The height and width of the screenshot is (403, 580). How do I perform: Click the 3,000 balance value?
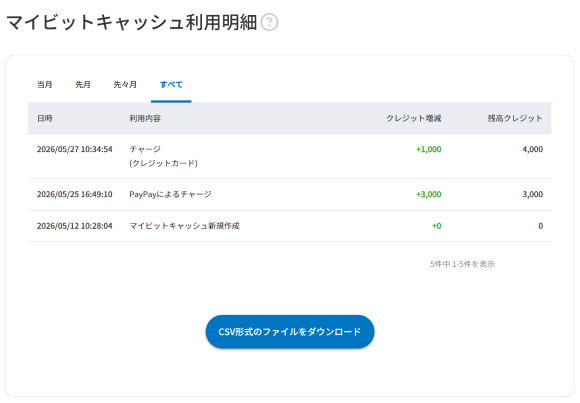[533, 194]
